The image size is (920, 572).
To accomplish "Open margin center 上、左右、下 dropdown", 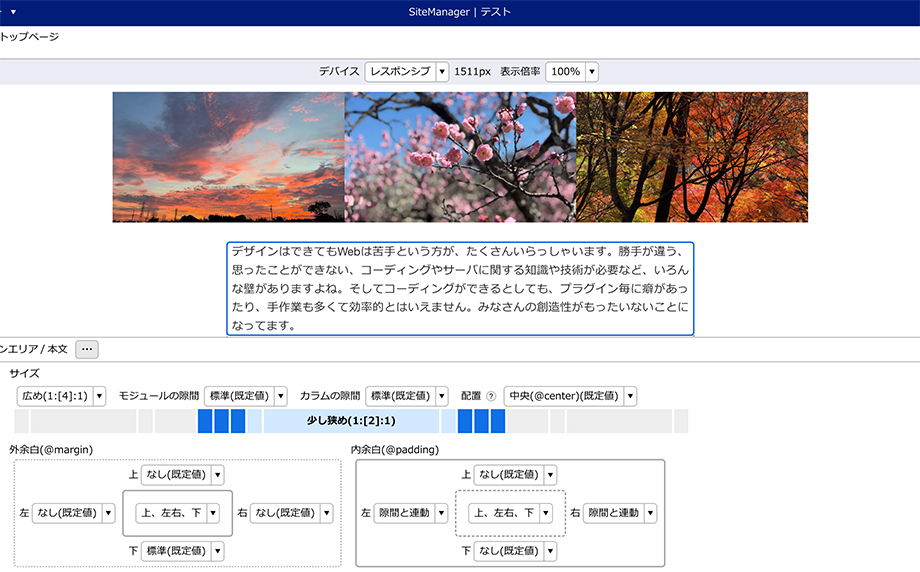I will 177,513.
